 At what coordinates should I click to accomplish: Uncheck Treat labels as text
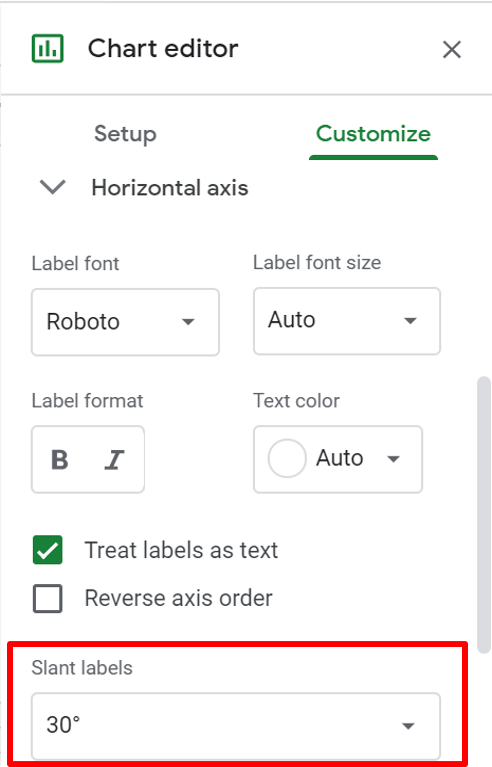point(47,550)
